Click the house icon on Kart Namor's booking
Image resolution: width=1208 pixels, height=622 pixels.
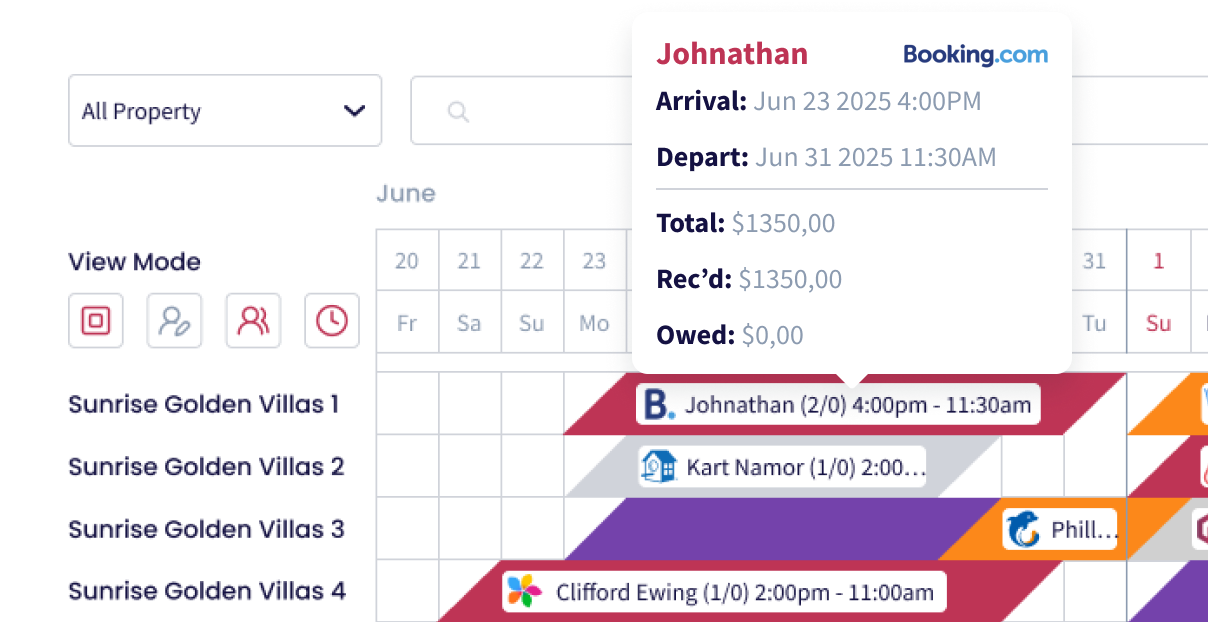(659, 467)
